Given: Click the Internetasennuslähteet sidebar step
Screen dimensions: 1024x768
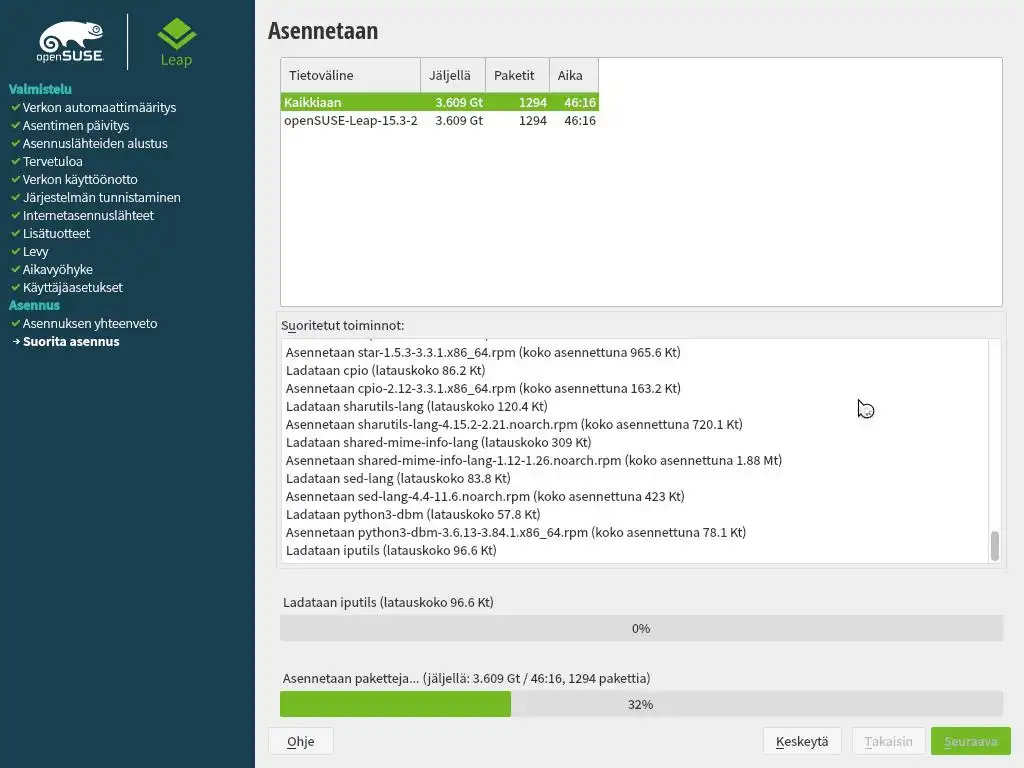Looking at the screenshot, I should tap(88, 215).
